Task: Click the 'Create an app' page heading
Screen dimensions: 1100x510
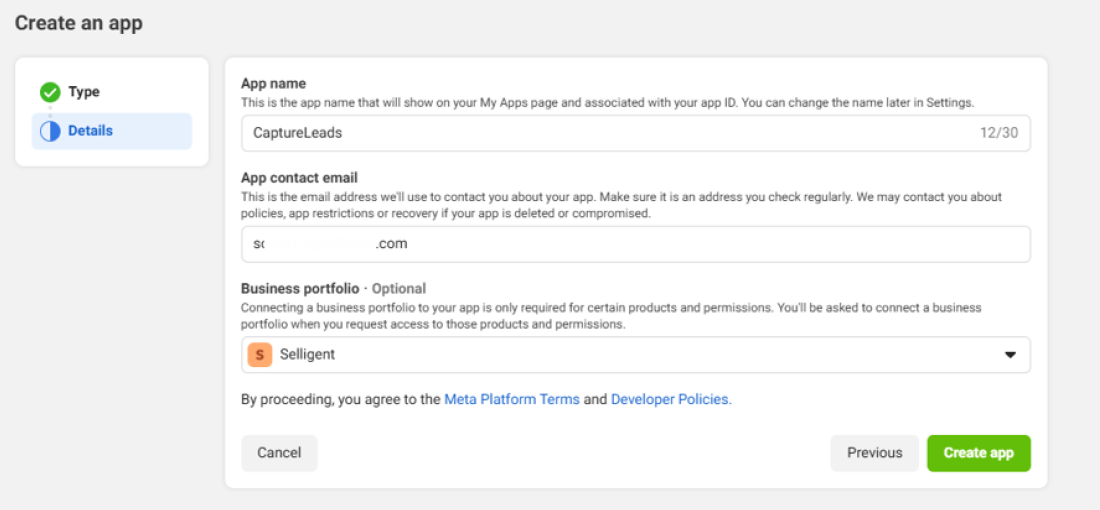Action: [x=79, y=23]
